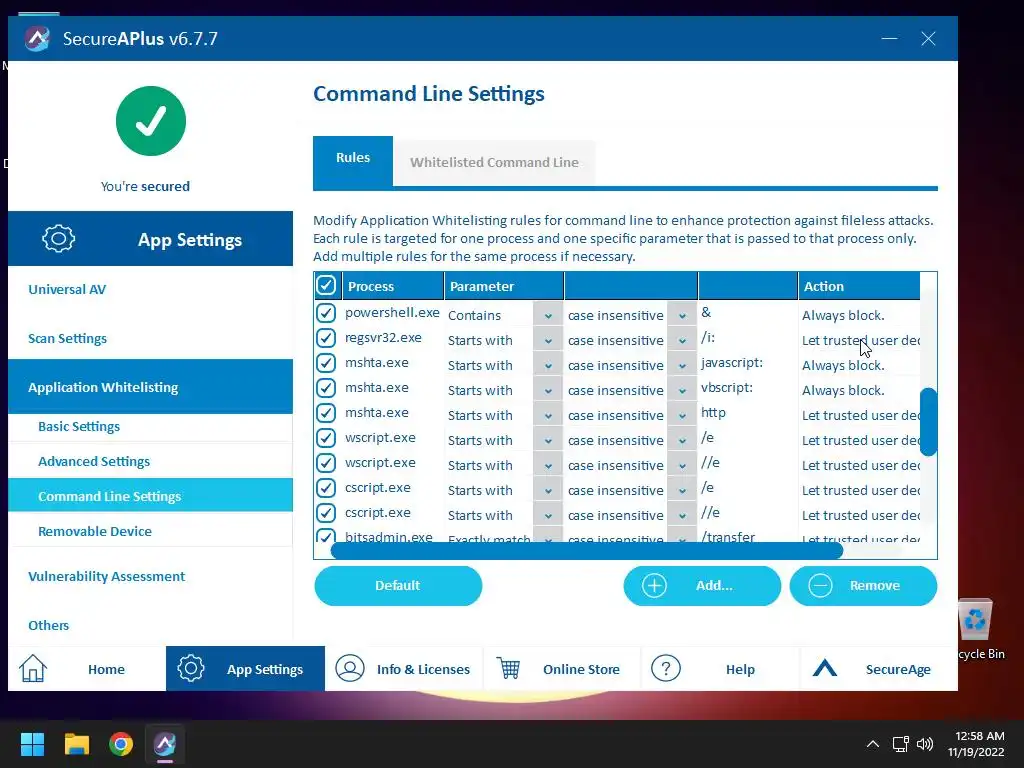Click Command Line Settings sidebar item
This screenshot has height=768, width=1024.
click(x=150, y=496)
